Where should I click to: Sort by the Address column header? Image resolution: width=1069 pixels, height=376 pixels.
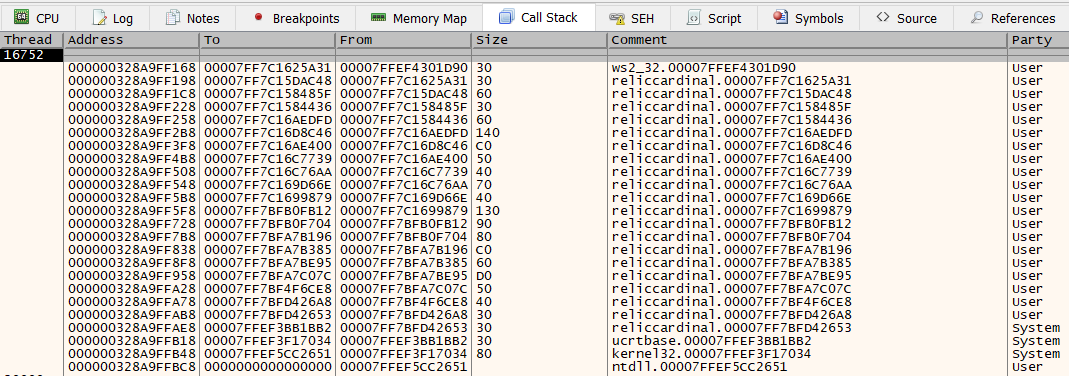132,40
